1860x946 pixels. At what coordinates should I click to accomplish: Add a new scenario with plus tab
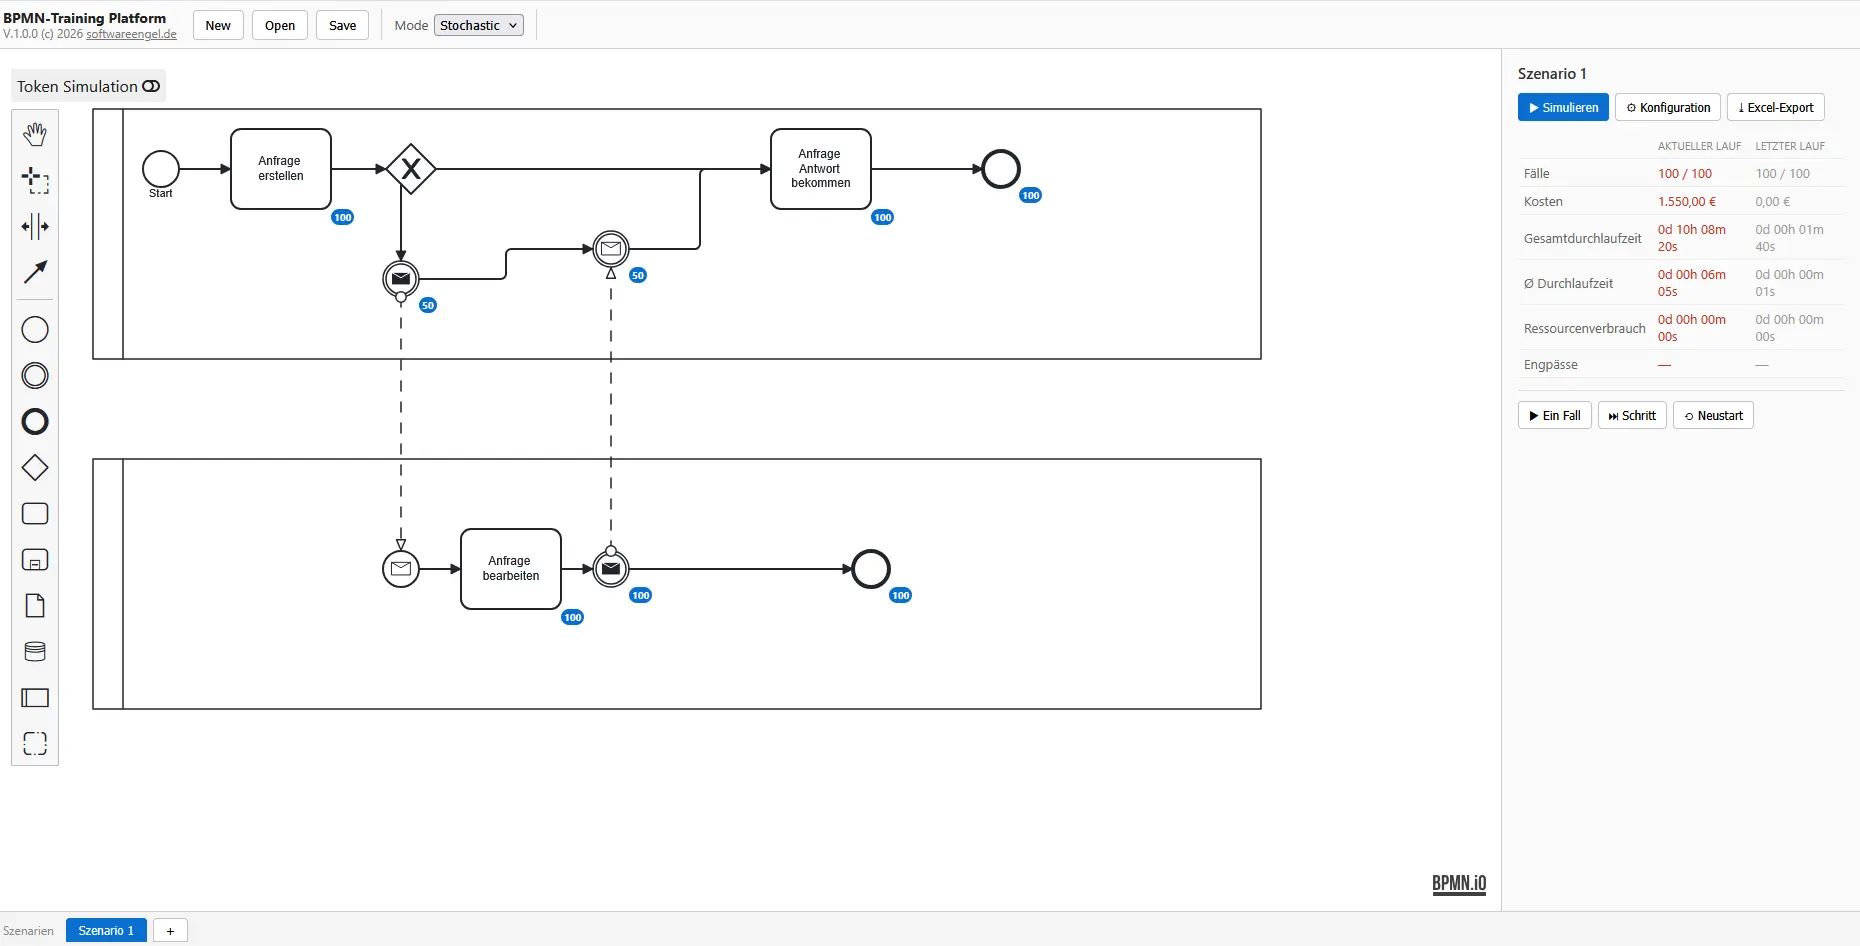[170, 930]
